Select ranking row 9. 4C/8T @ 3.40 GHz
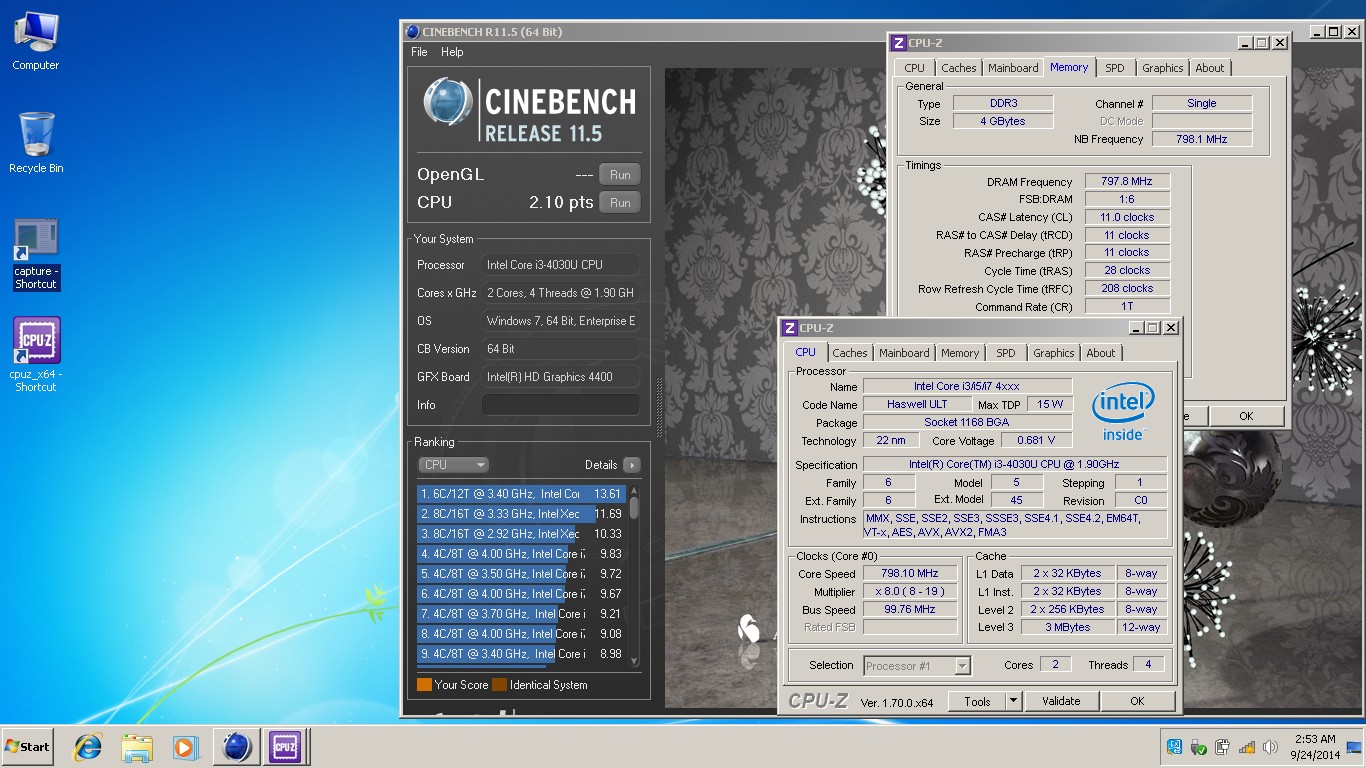This screenshot has width=1366, height=768. pos(520,654)
